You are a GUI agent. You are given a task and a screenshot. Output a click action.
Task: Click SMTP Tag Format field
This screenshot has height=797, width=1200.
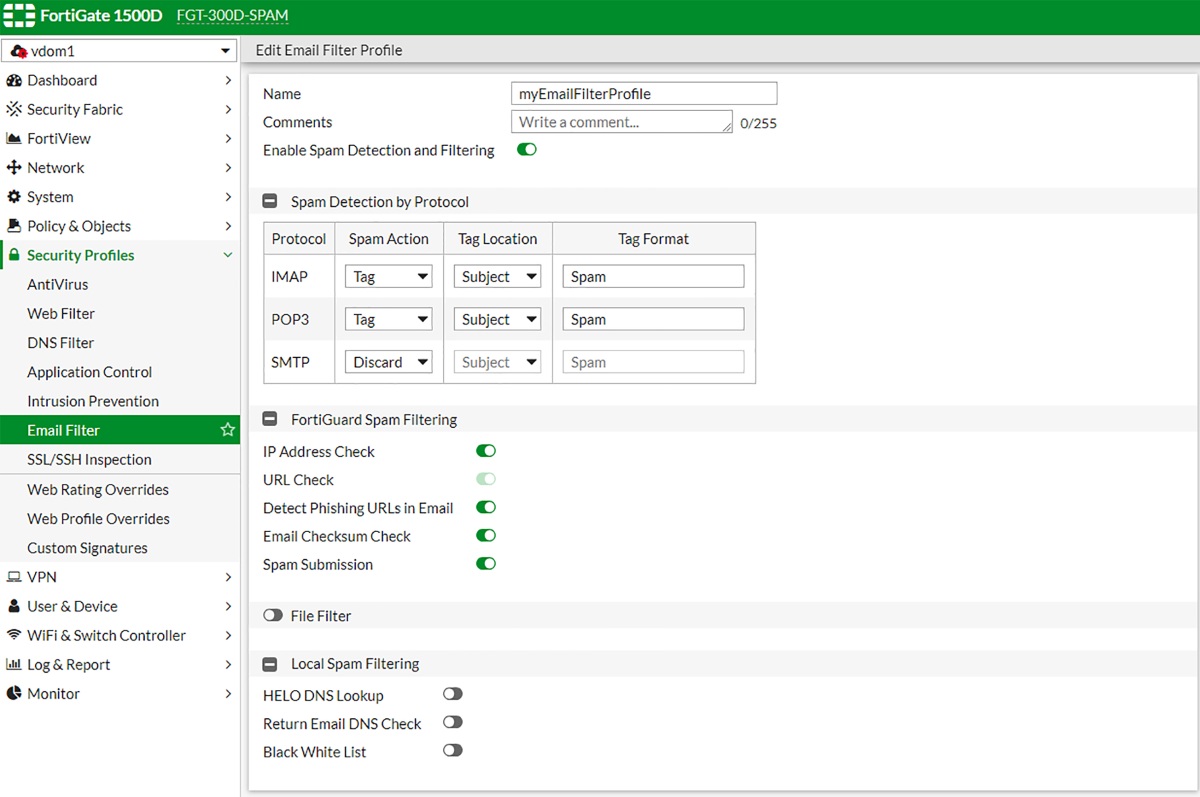(654, 362)
